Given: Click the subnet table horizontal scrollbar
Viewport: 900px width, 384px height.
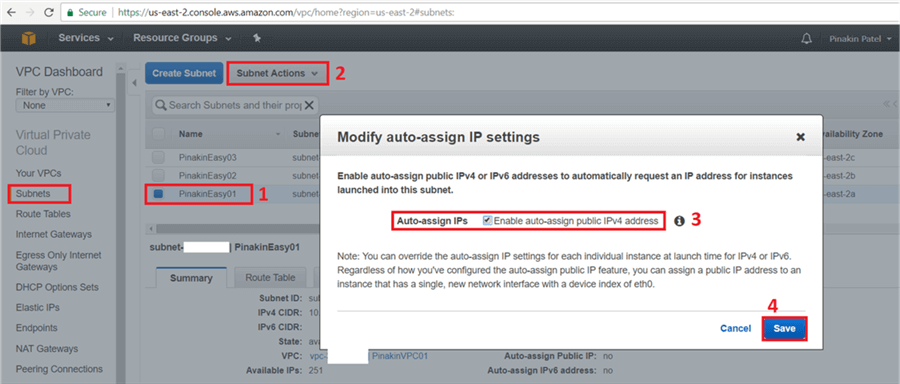Looking at the screenshot, I should pos(238,228).
